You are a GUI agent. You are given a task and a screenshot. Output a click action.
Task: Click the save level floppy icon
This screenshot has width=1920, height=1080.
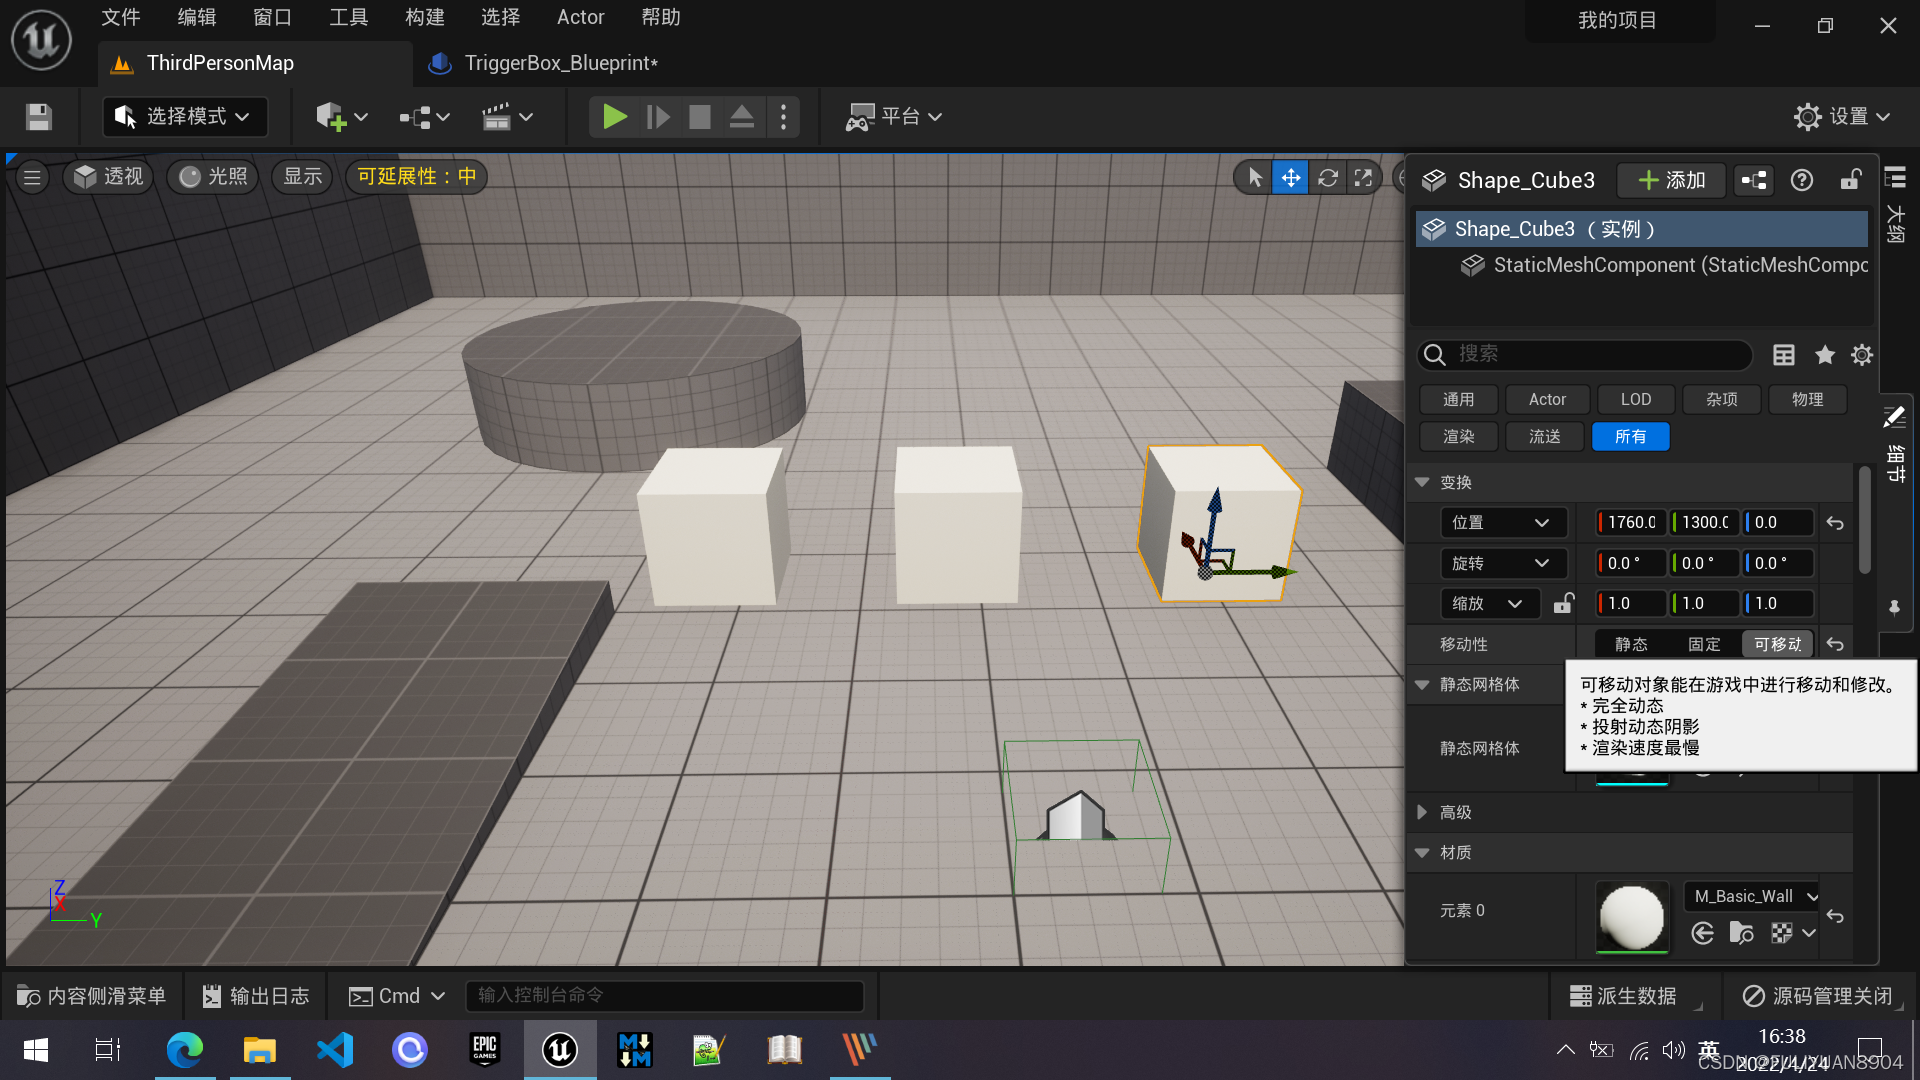click(x=39, y=117)
